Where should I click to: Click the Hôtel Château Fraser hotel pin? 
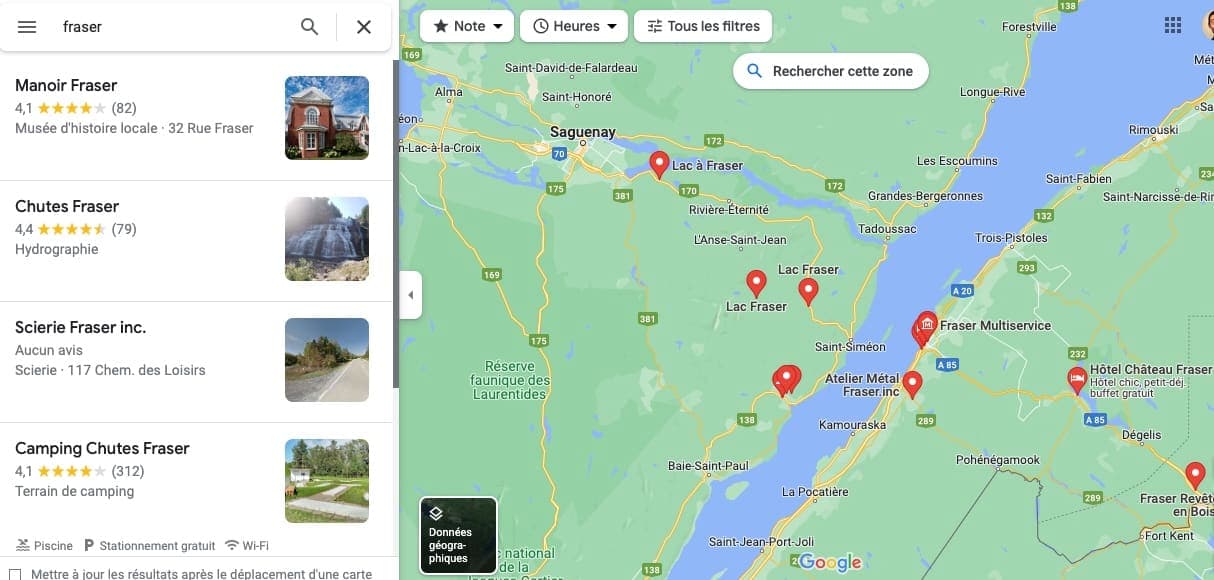(x=1077, y=380)
